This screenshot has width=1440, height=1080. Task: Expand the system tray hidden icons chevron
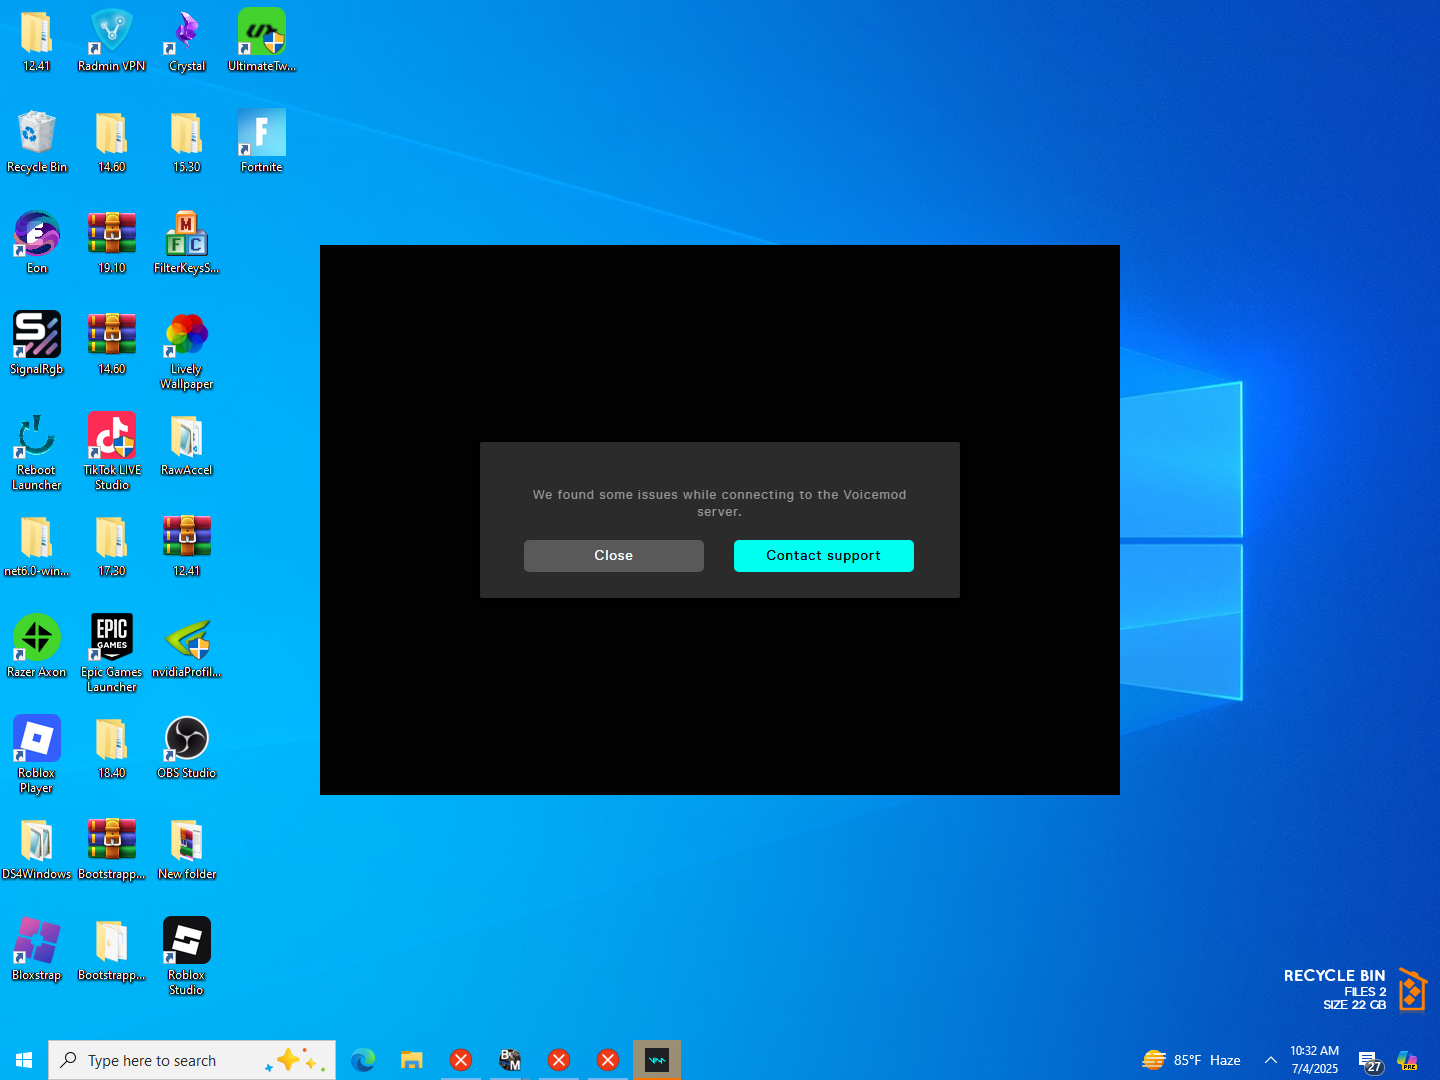(x=1270, y=1060)
